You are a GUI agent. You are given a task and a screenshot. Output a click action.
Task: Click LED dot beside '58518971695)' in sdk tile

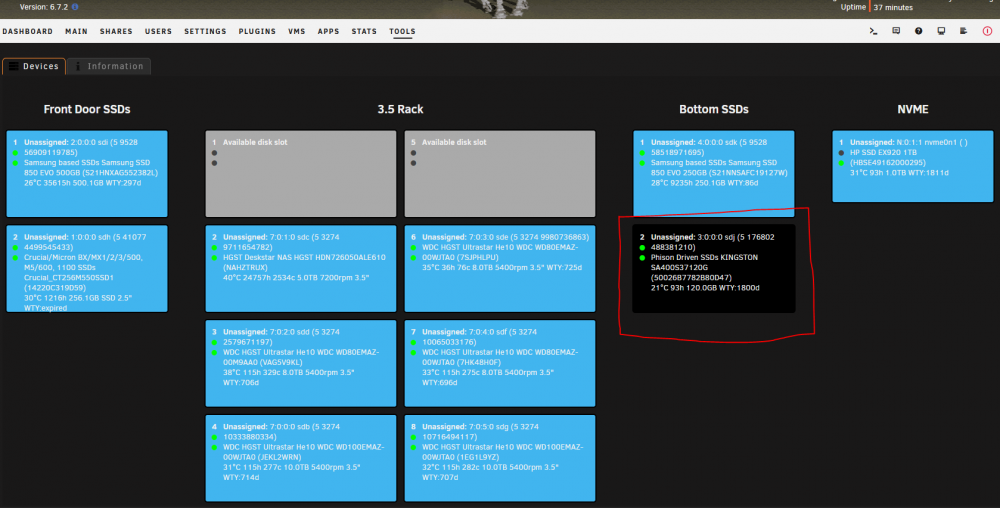point(642,153)
